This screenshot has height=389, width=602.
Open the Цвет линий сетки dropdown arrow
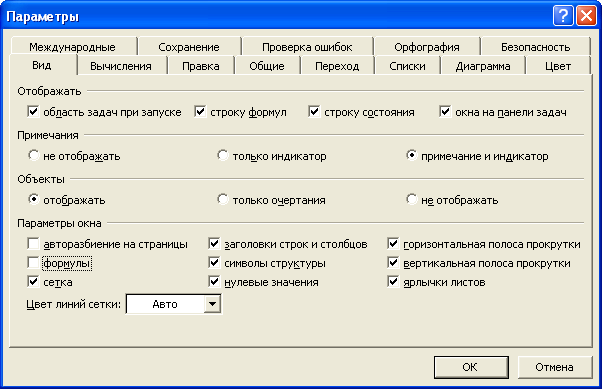[x=212, y=304]
